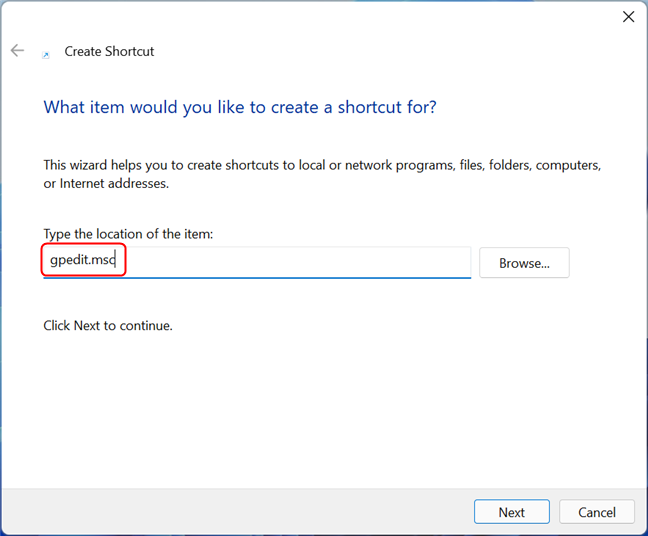Go back using the arrow icon
The width and height of the screenshot is (648, 536).
click(17, 50)
